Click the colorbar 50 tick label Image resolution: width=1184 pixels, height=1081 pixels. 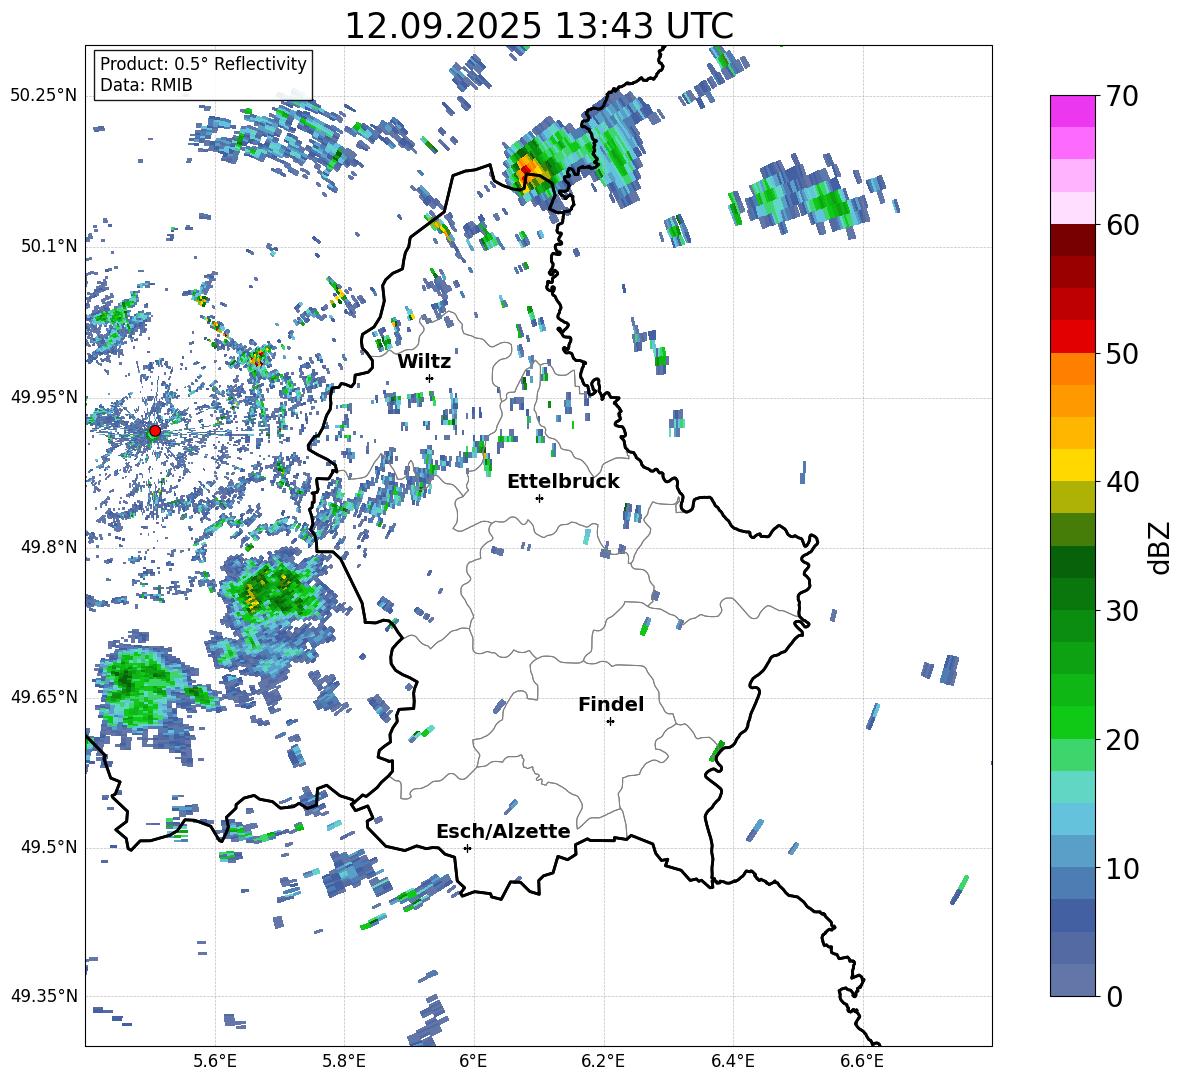[1123, 354]
